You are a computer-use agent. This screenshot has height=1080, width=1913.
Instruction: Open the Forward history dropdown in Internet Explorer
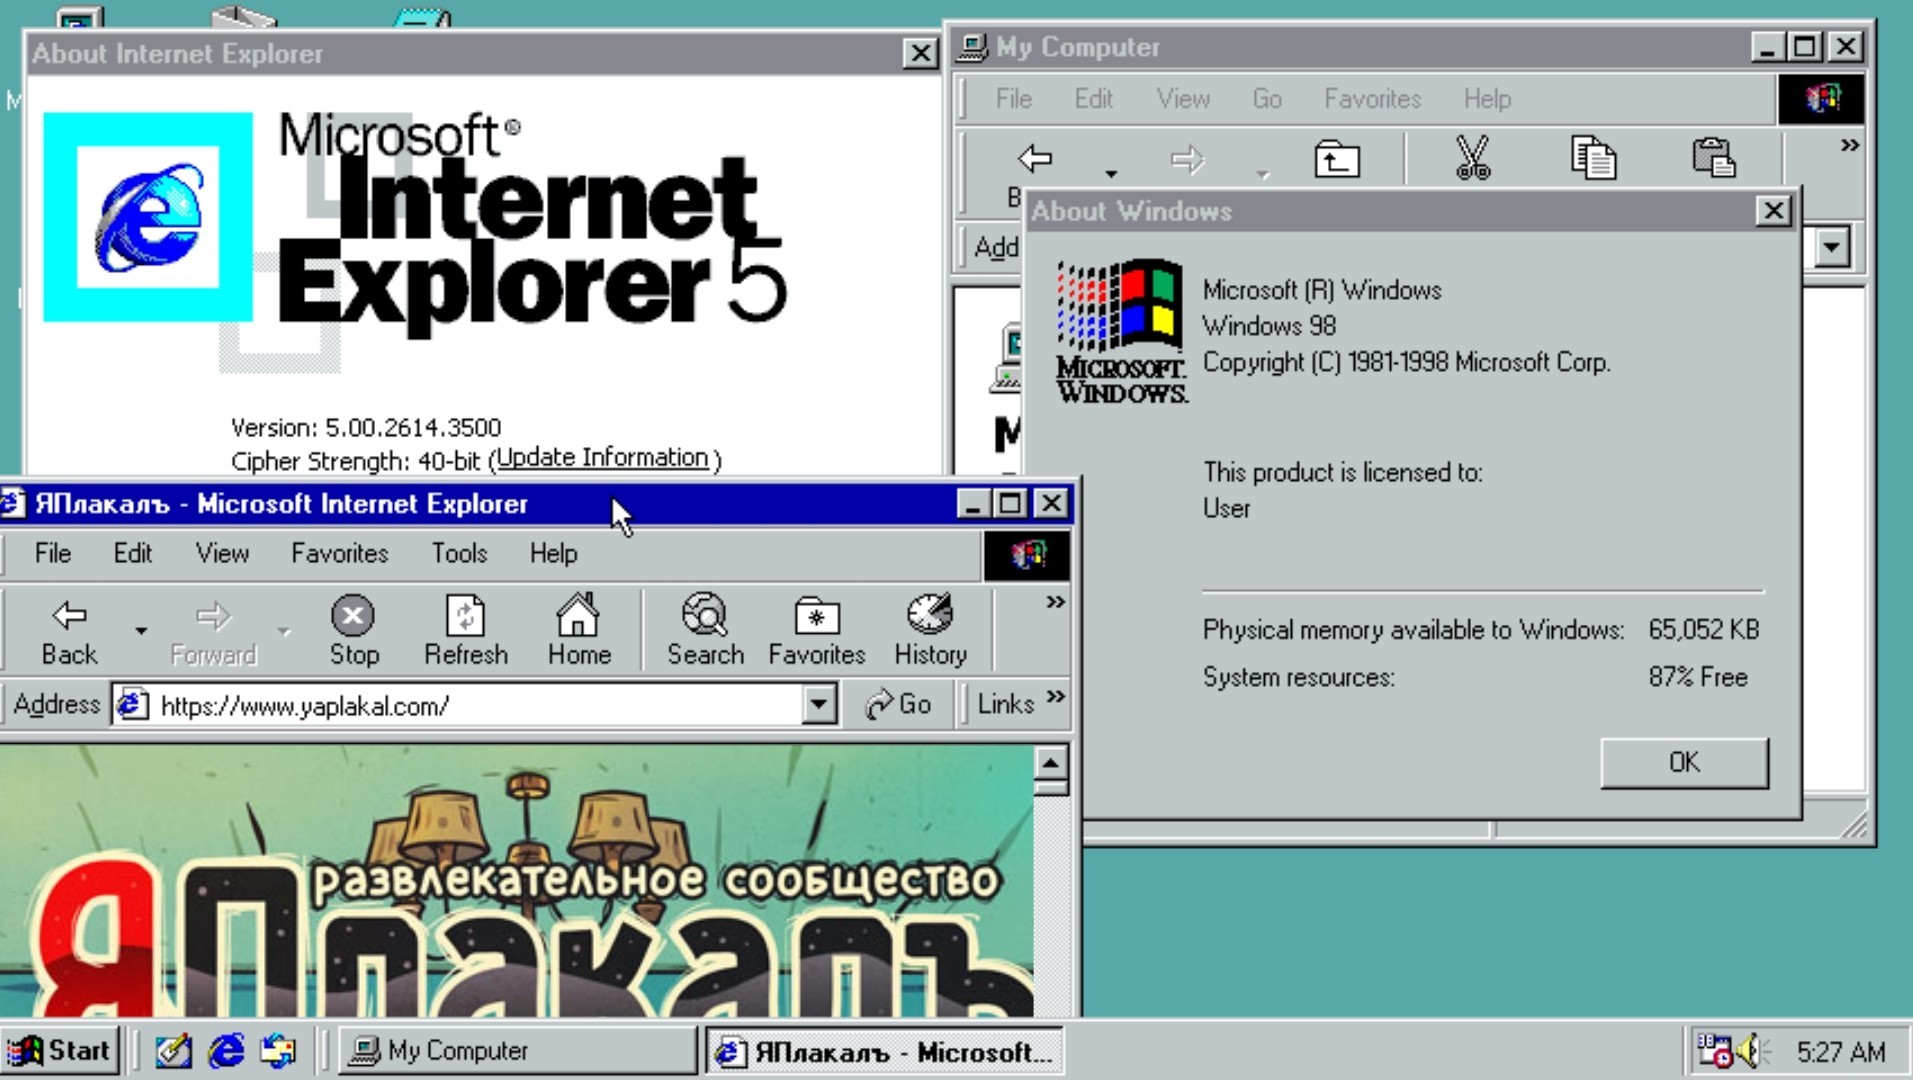(284, 631)
